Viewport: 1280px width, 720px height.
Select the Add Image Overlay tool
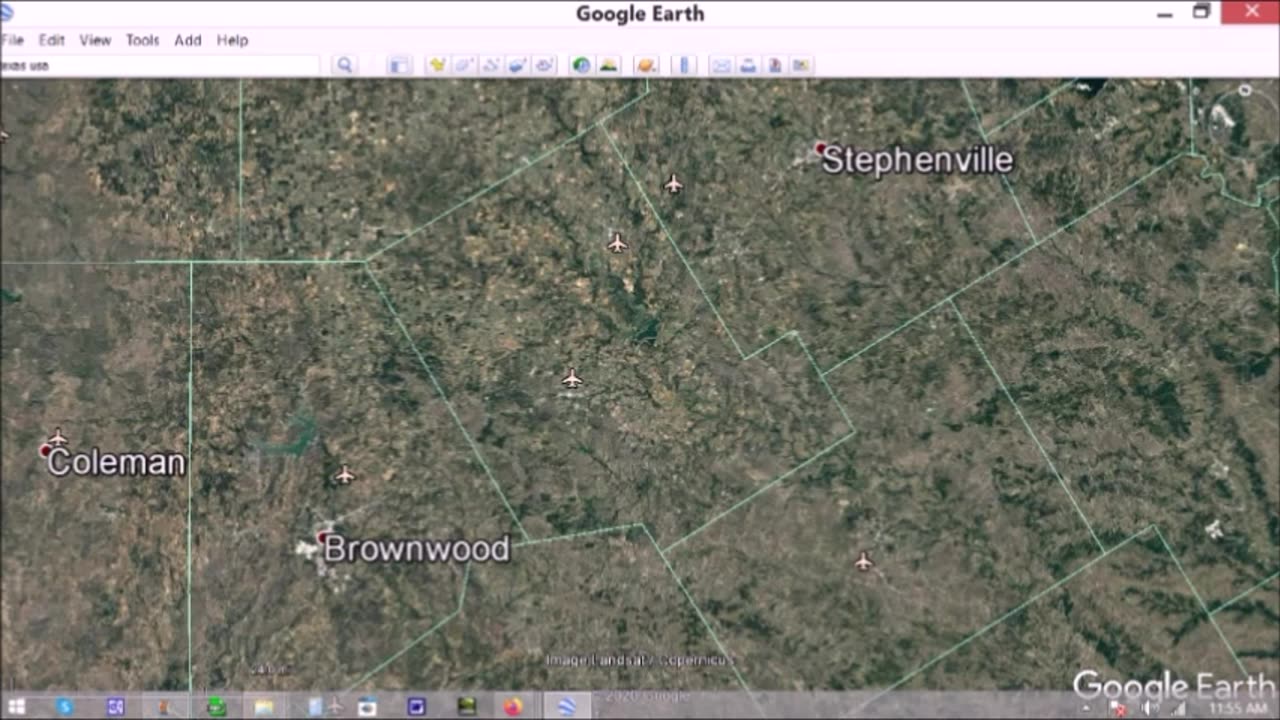click(517, 66)
